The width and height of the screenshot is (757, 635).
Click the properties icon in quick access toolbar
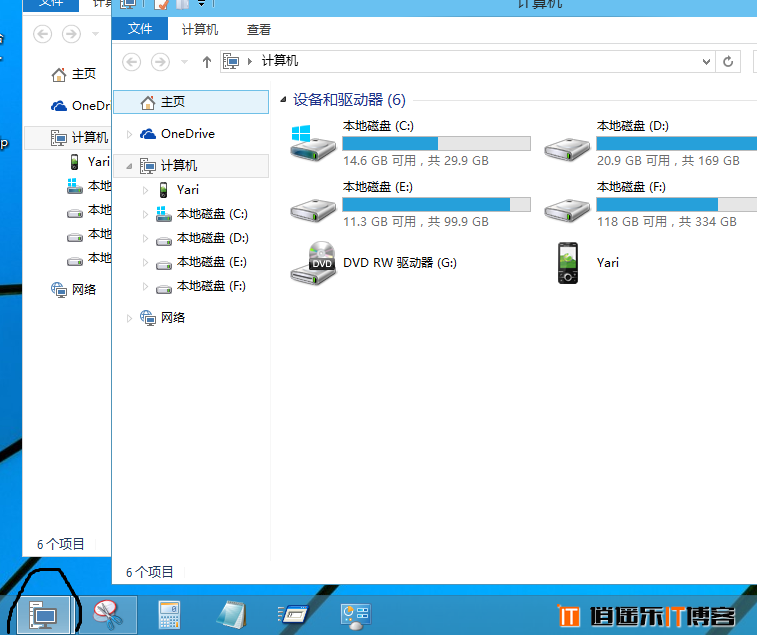click(162, 4)
